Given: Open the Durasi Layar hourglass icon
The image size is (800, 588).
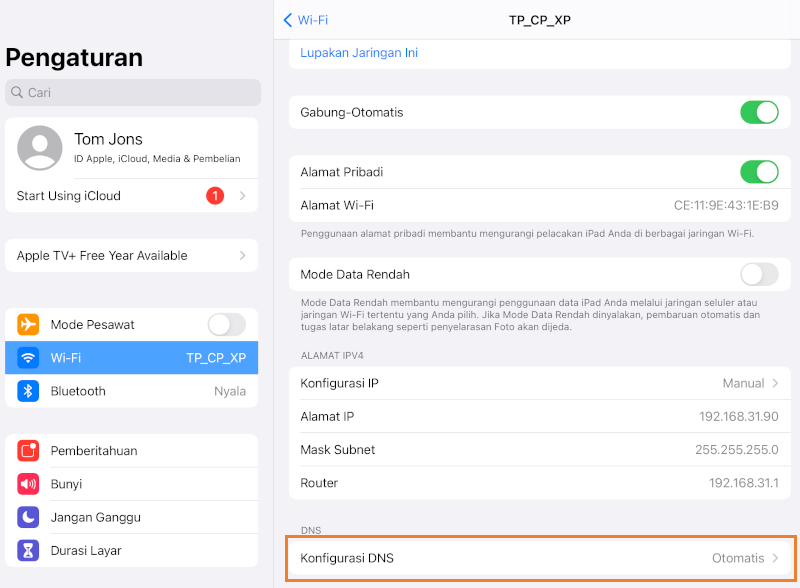Looking at the screenshot, I should (x=28, y=550).
